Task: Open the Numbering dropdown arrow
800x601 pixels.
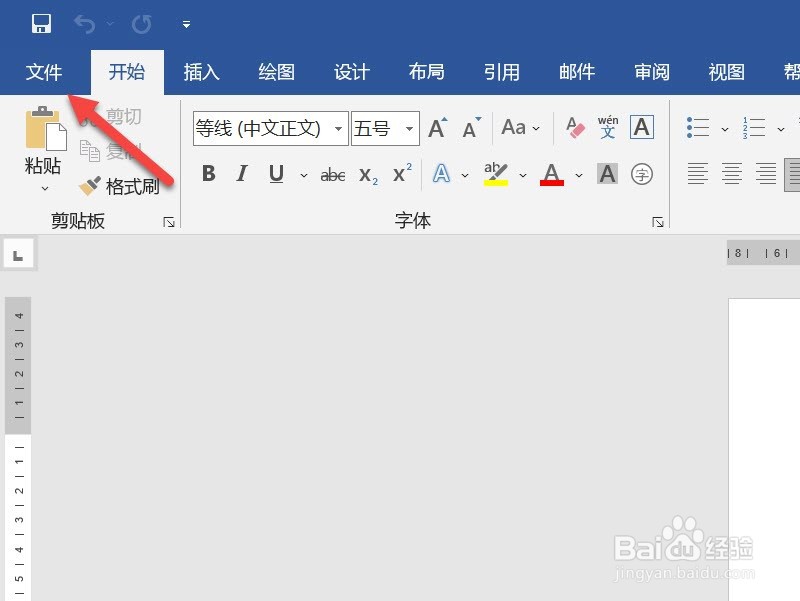Action: click(x=781, y=129)
